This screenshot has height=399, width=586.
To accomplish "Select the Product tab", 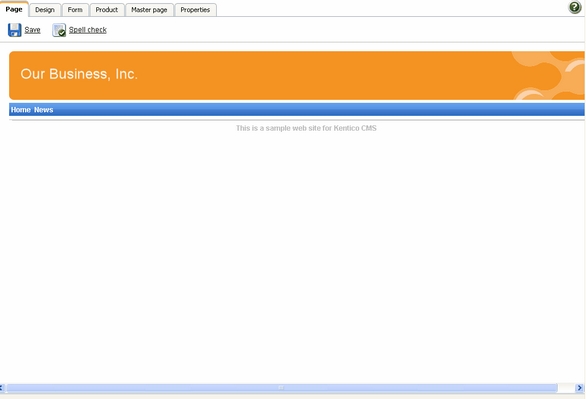I will (107, 10).
